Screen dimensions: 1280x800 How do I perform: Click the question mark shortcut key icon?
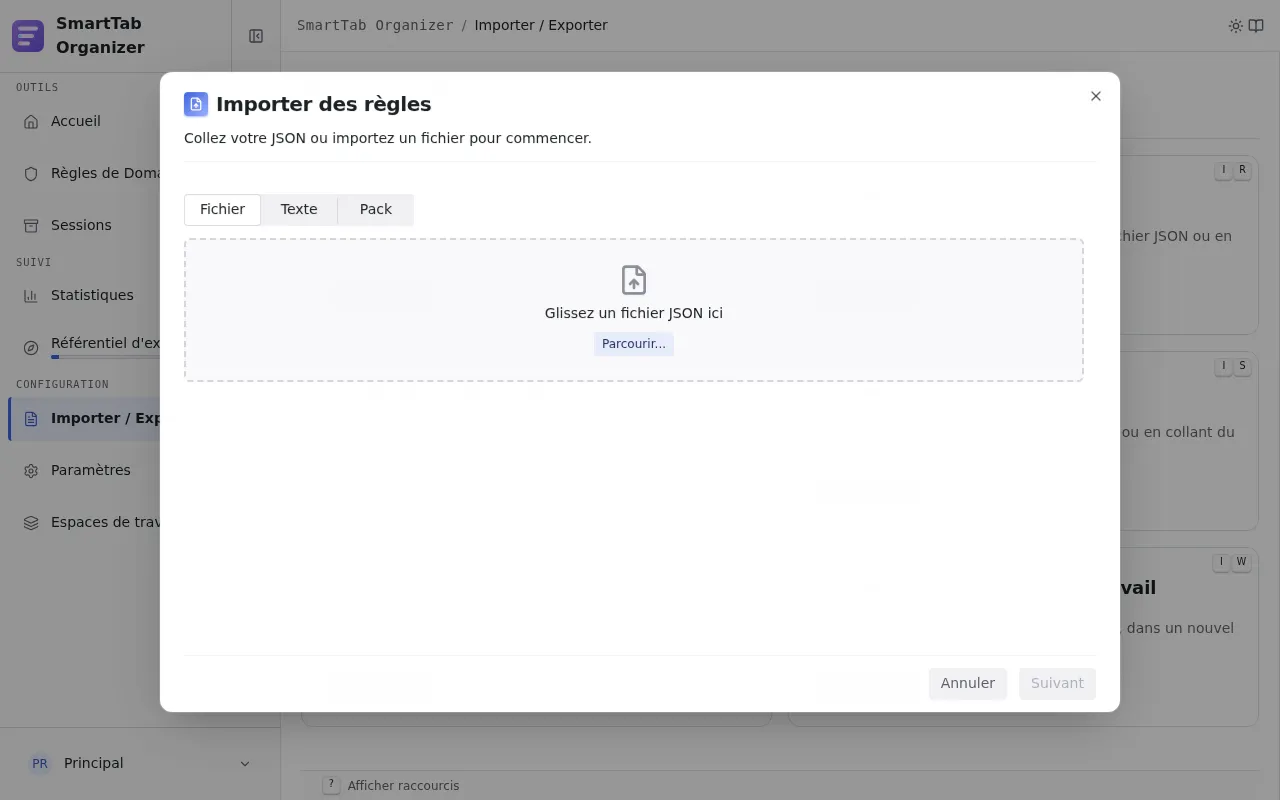tap(331, 785)
